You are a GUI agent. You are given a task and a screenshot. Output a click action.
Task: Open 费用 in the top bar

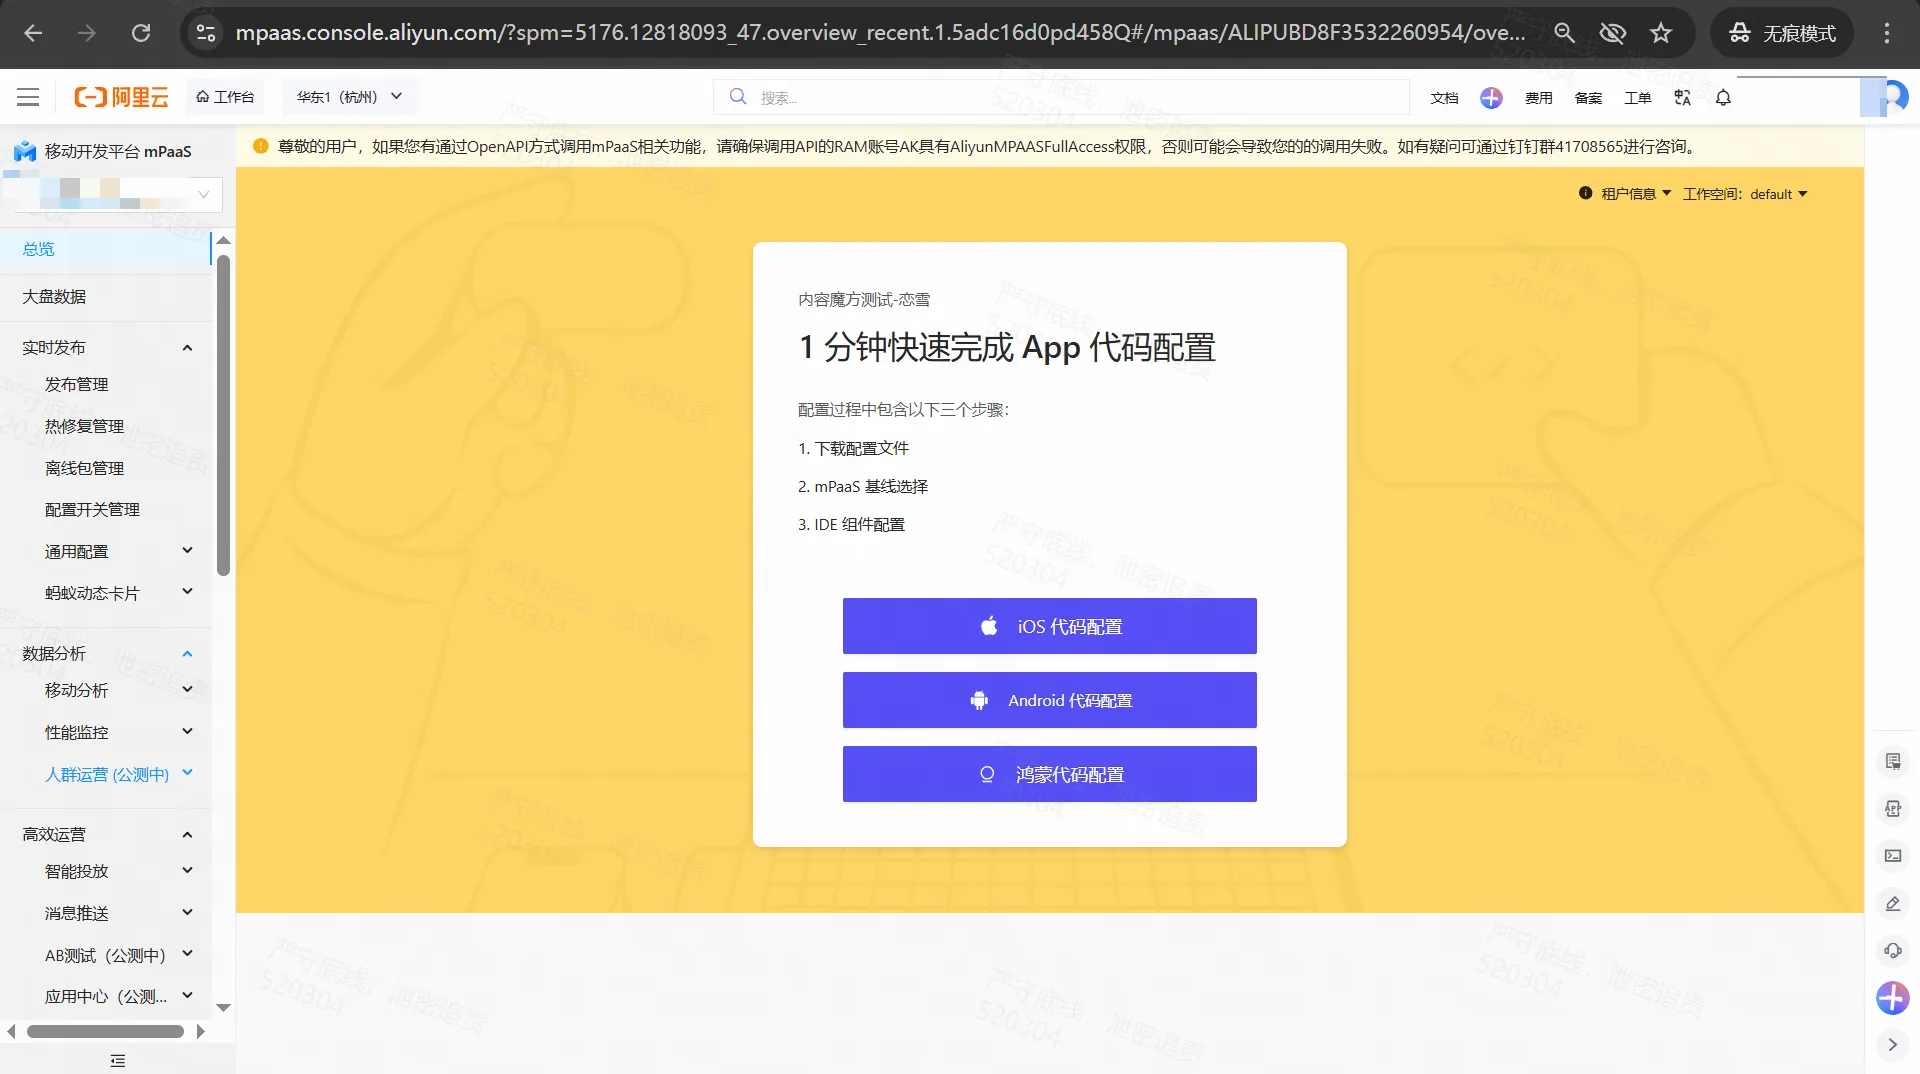[x=1538, y=98]
